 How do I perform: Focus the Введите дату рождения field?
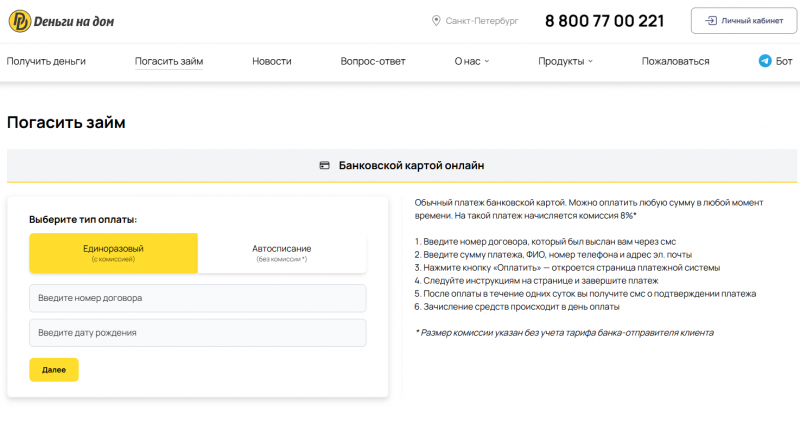(198, 333)
